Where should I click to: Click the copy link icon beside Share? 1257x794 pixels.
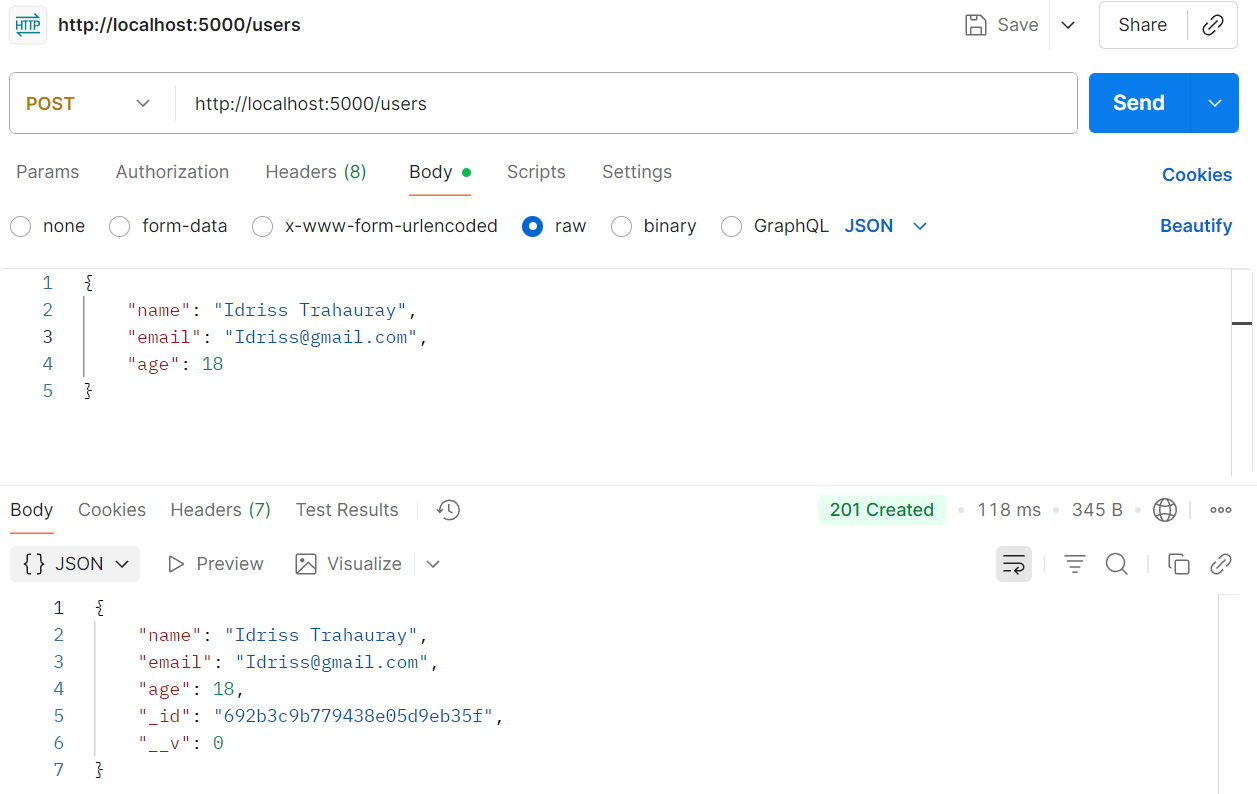point(1212,25)
